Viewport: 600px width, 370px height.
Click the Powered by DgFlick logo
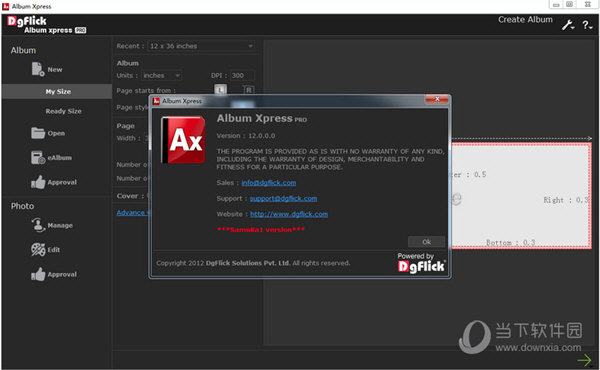point(421,263)
